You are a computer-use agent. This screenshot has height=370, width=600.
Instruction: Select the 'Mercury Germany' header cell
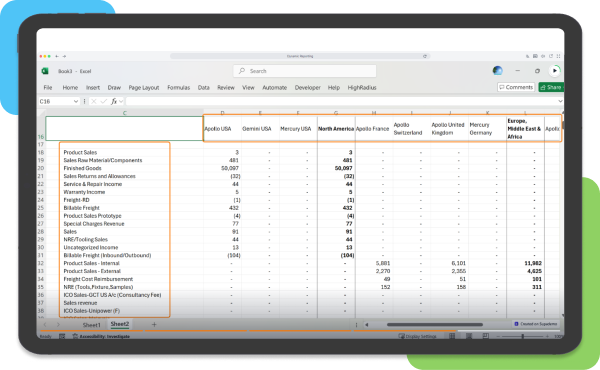(488, 129)
